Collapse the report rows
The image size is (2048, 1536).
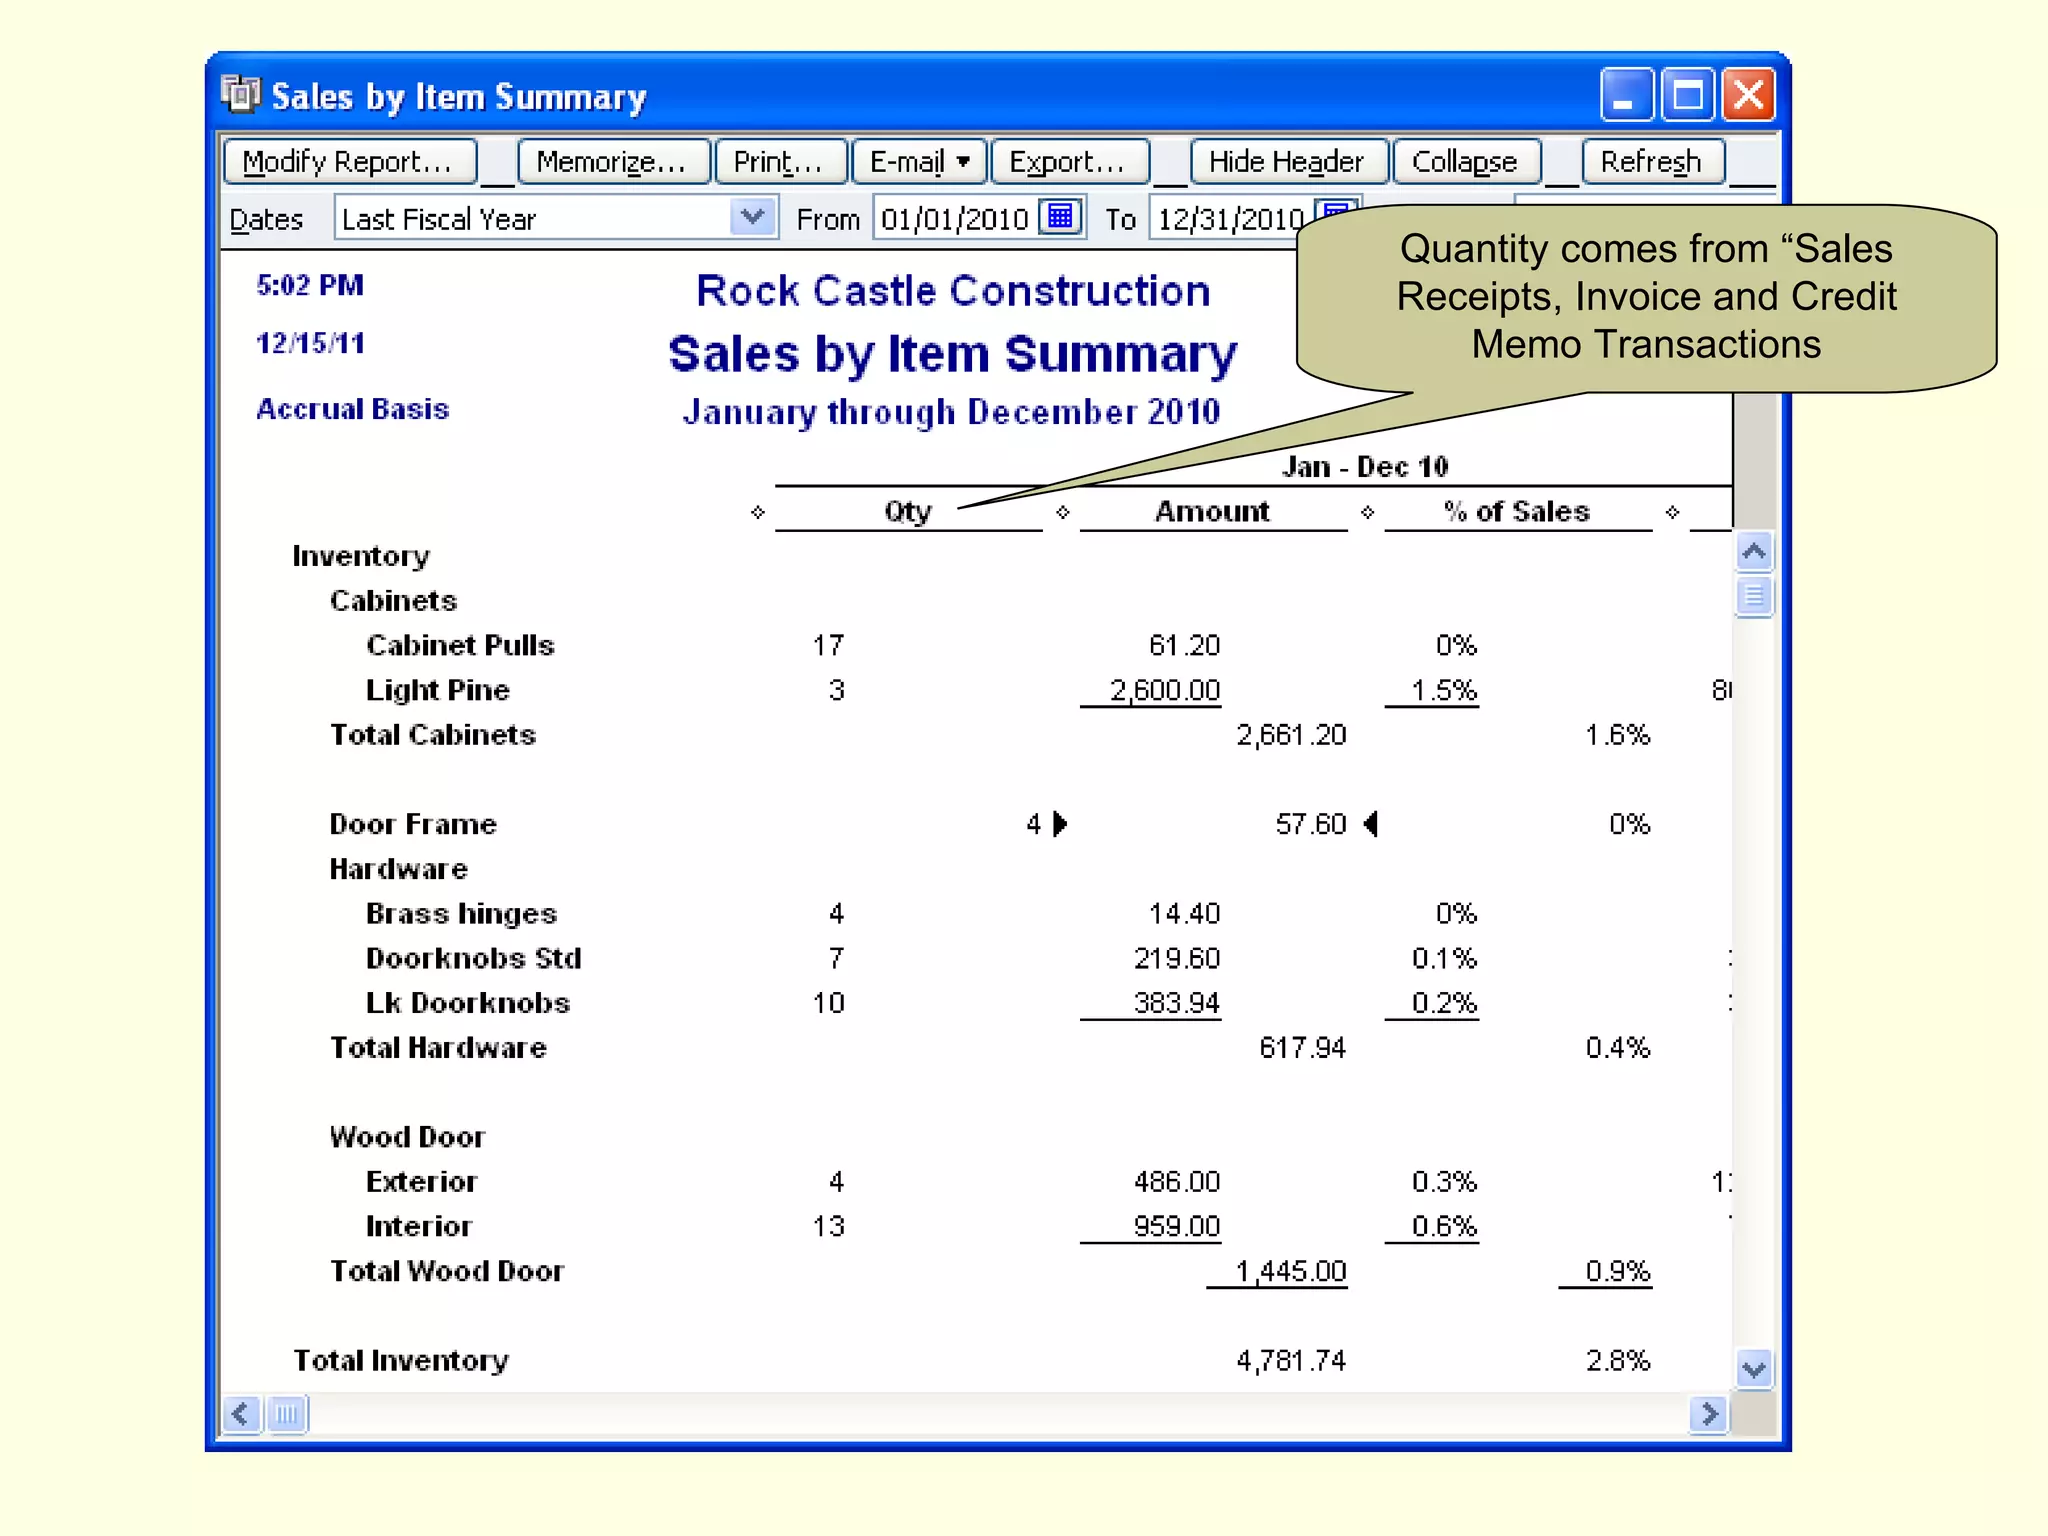[1466, 161]
